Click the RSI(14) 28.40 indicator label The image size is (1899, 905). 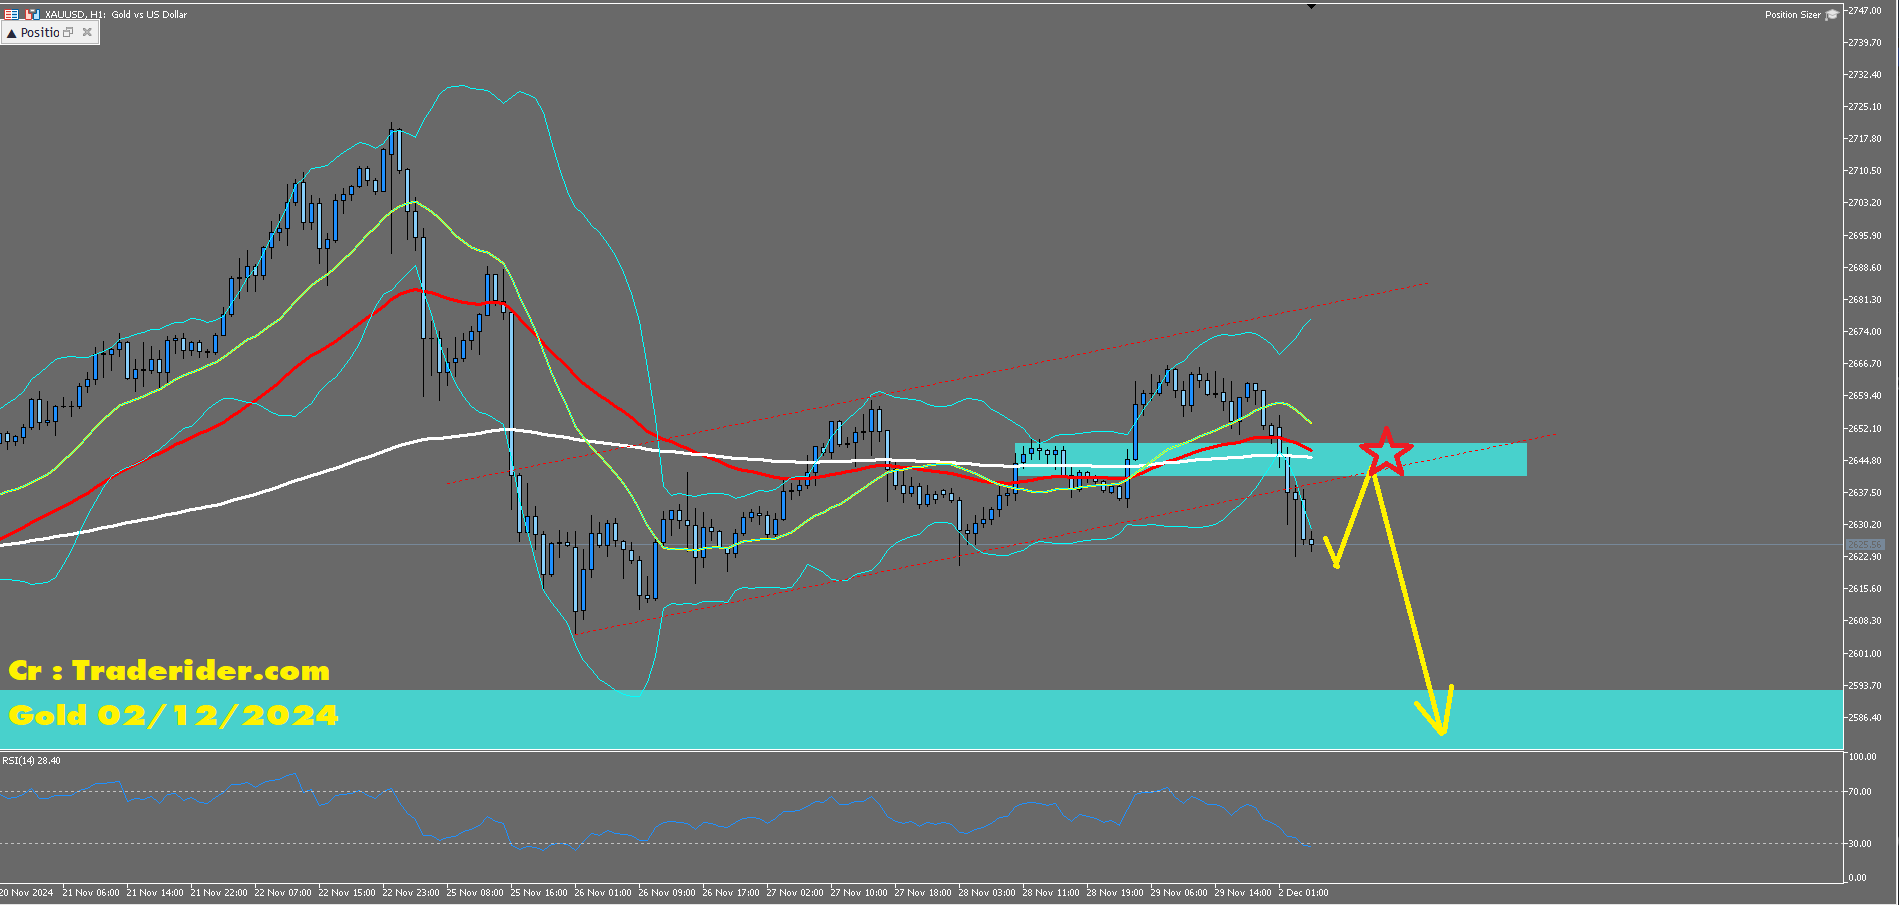coord(32,761)
